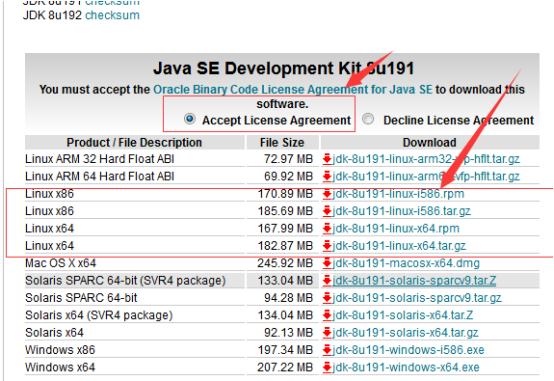Click red download arrow for windows-x64.exe
The height and width of the screenshot is (381, 554).
click(x=327, y=368)
